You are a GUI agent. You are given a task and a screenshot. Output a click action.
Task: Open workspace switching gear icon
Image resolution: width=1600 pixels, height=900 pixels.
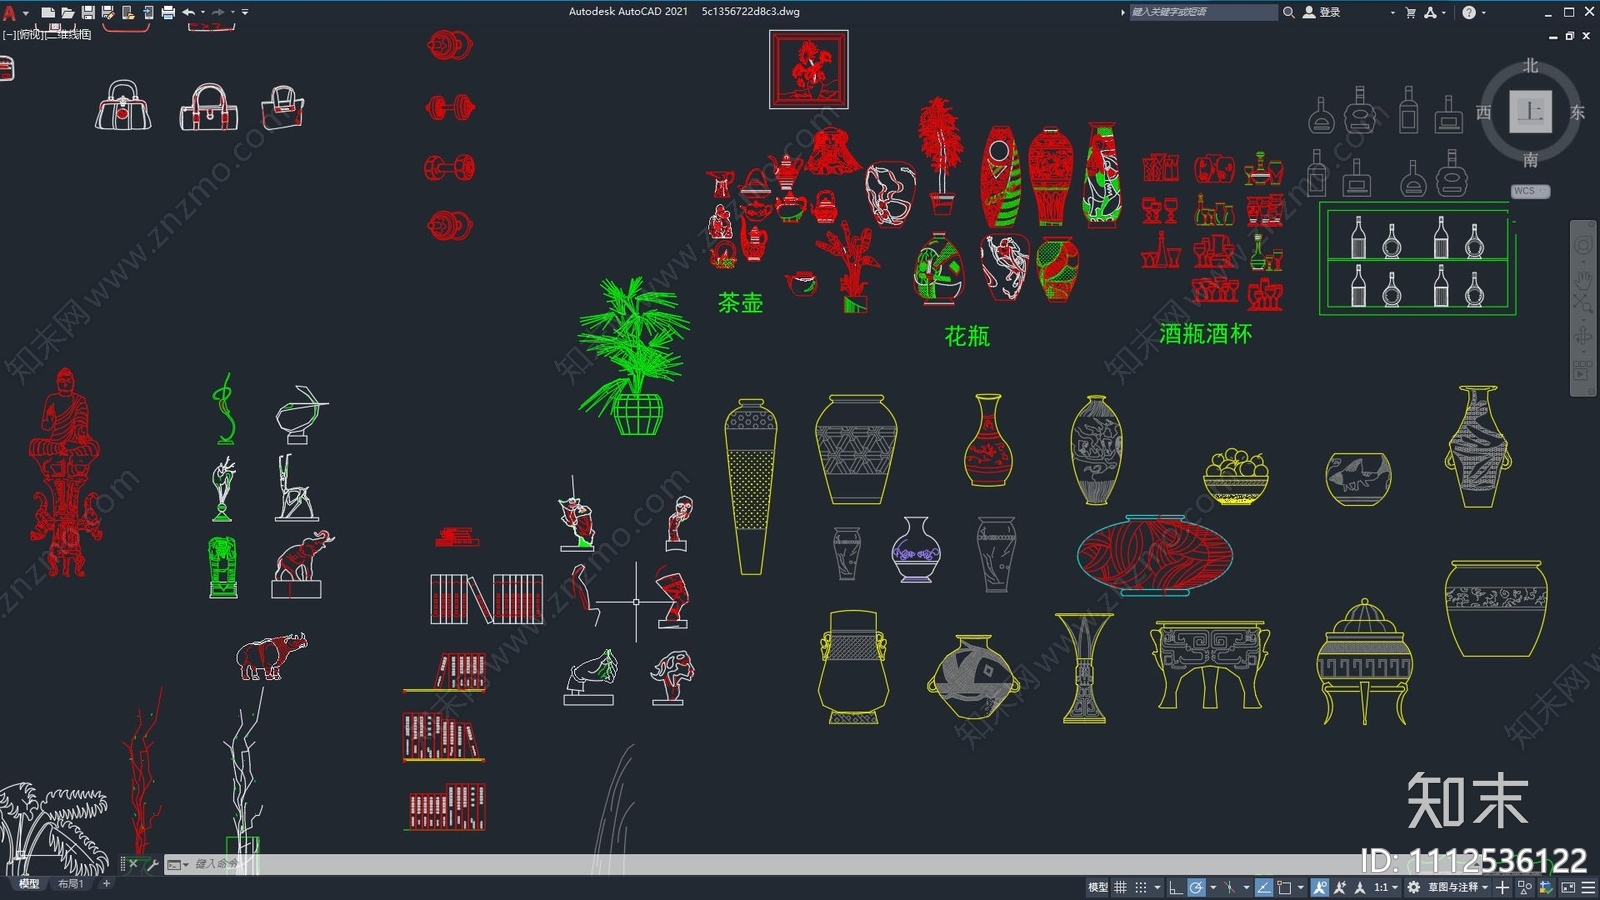click(1413, 887)
